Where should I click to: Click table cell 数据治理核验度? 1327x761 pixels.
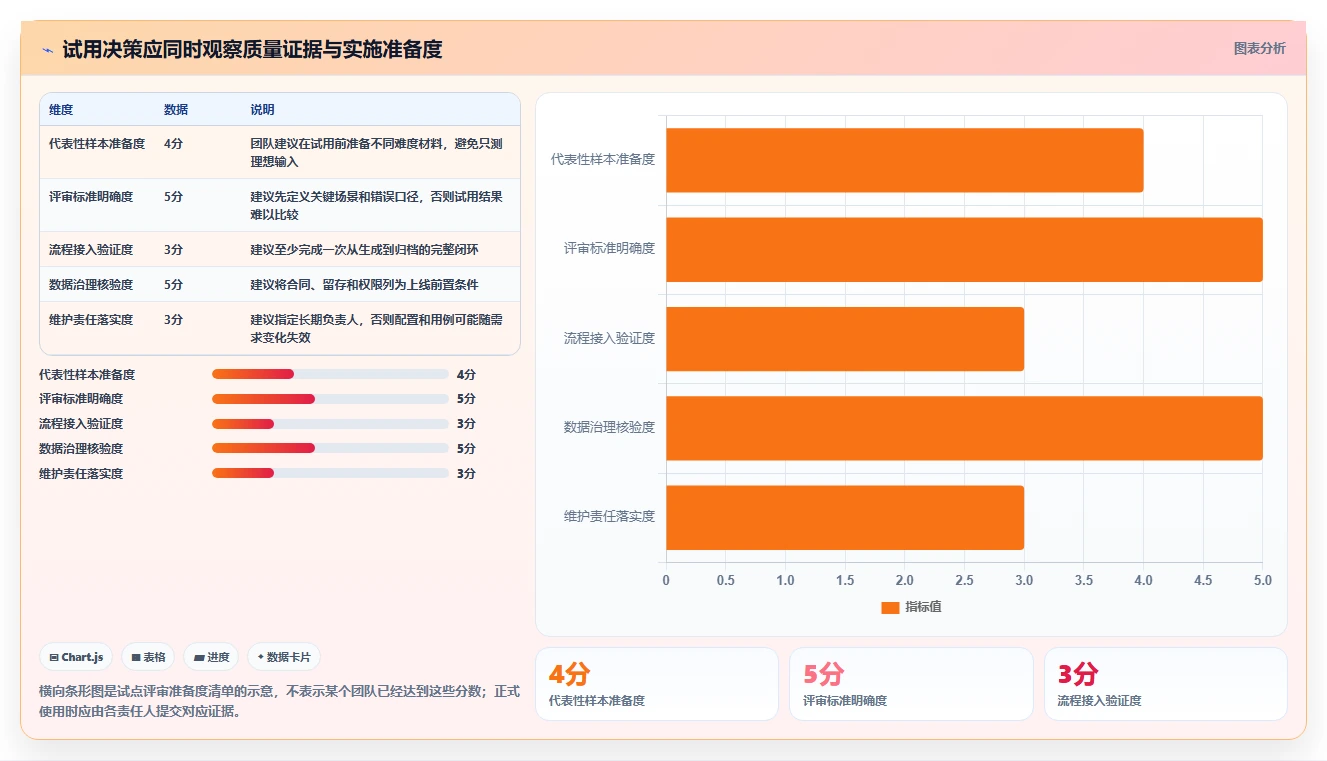(91, 285)
